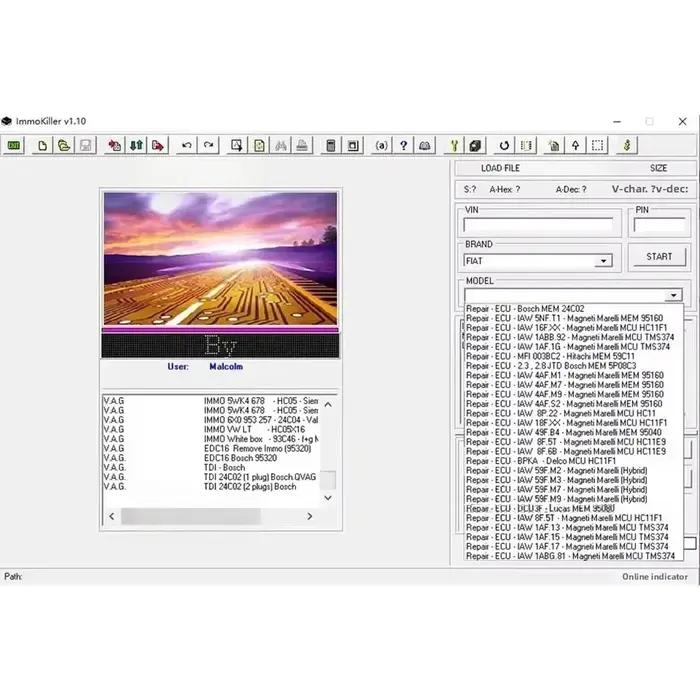Click the binoculars Find icon

[x=281, y=146]
